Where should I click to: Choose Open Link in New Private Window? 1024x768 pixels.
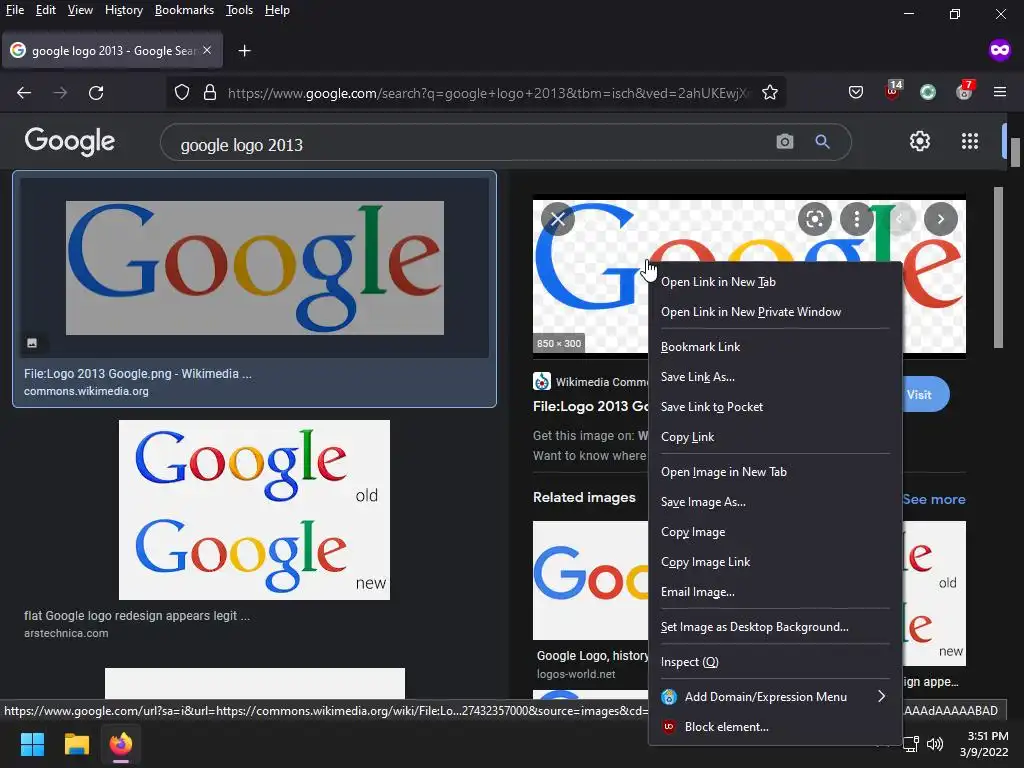[775, 312]
